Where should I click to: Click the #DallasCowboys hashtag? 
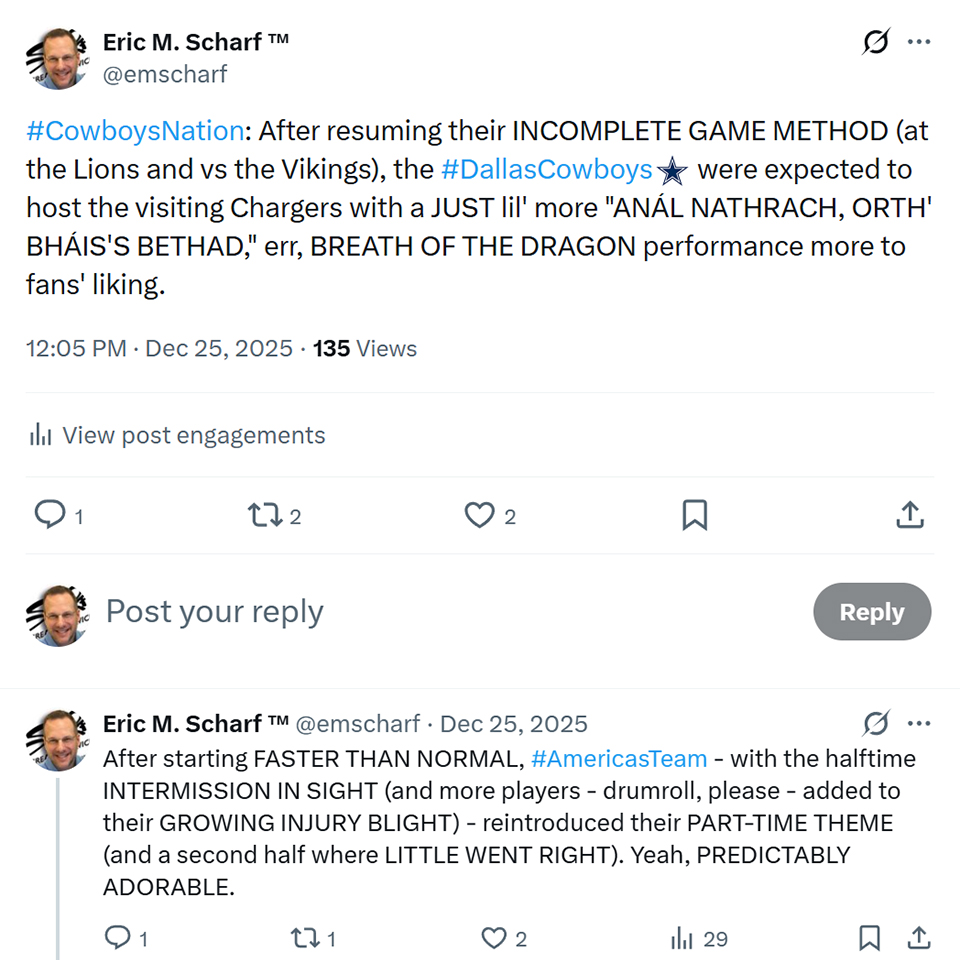click(x=546, y=170)
